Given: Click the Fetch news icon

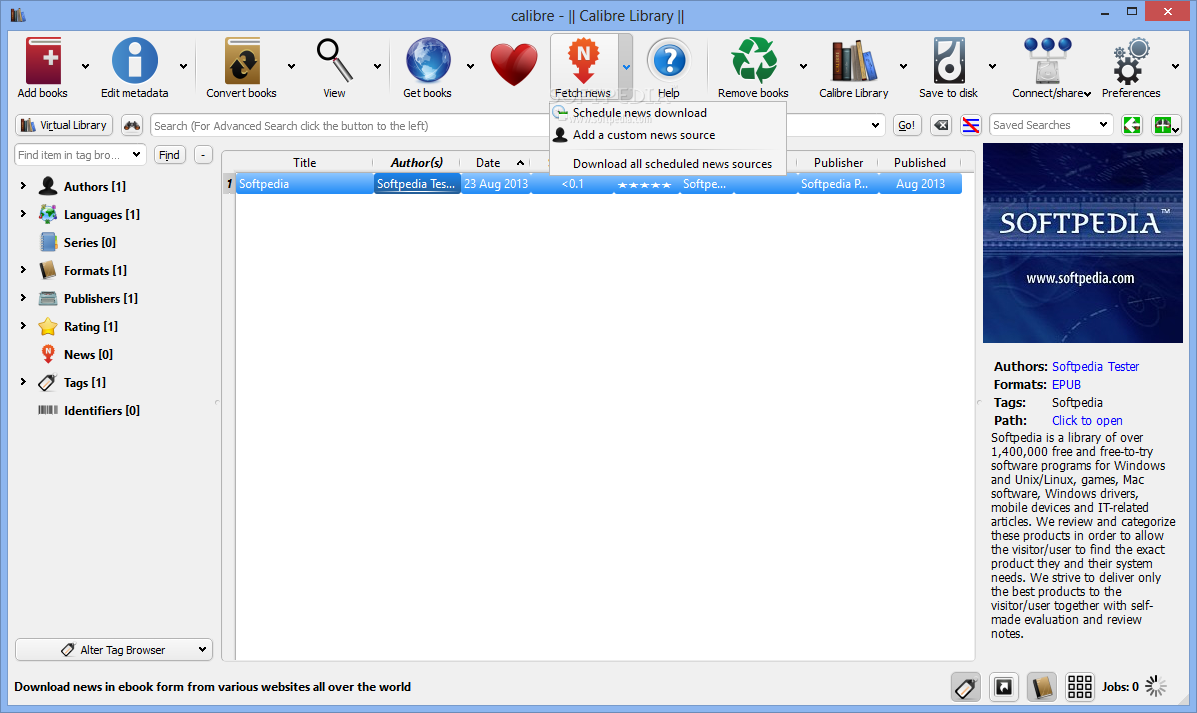Looking at the screenshot, I should point(583,61).
